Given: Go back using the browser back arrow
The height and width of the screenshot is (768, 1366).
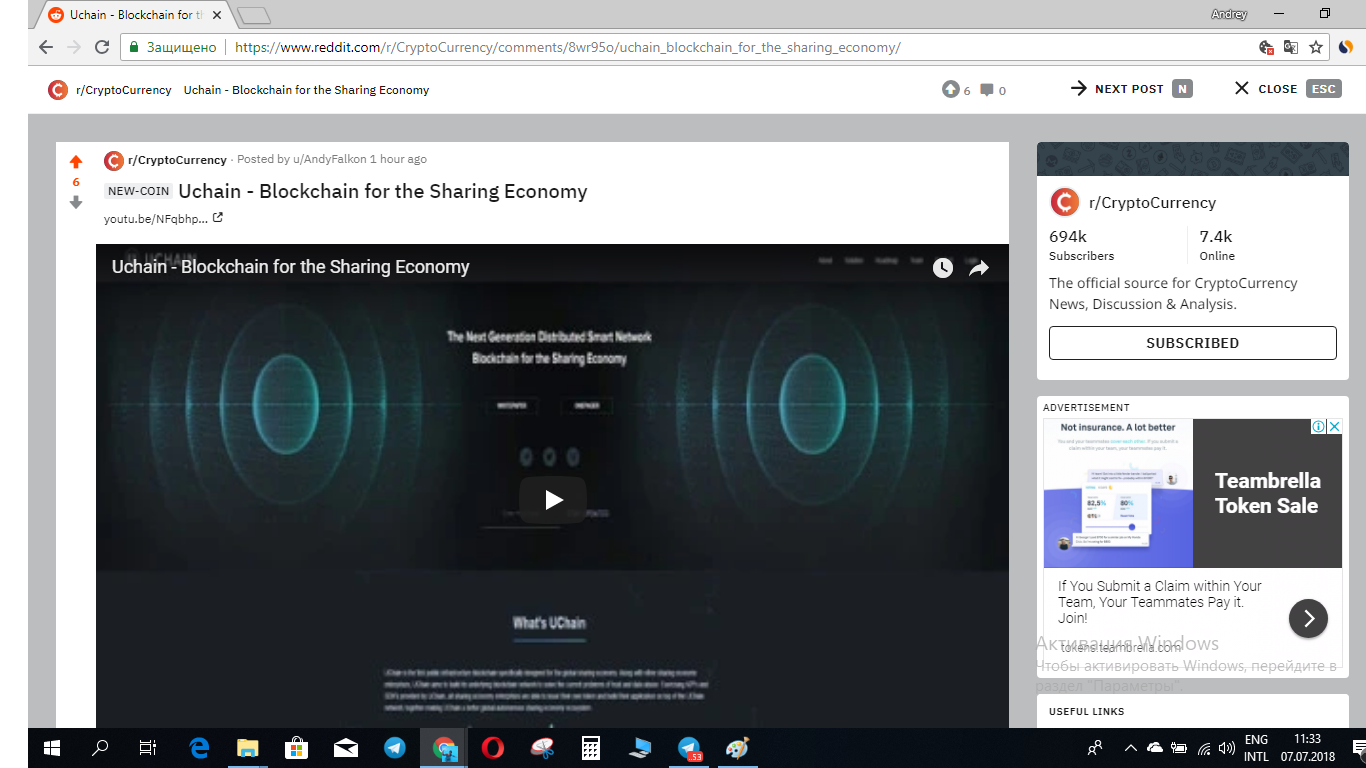Looking at the screenshot, I should coord(46,47).
